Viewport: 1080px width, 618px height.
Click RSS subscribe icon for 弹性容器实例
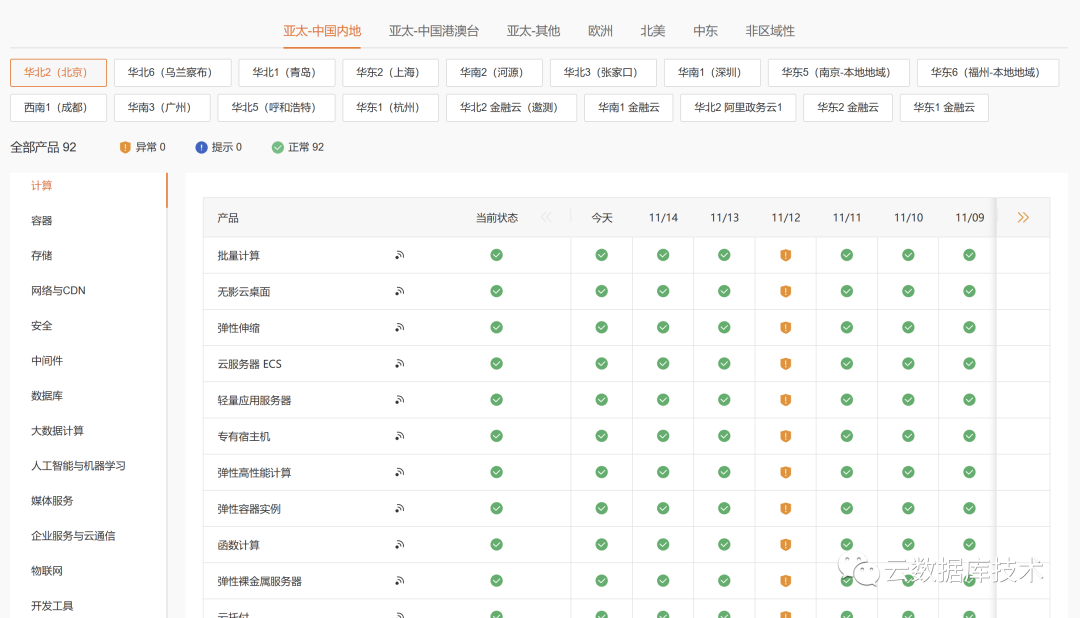pyautogui.click(x=399, y=509)
